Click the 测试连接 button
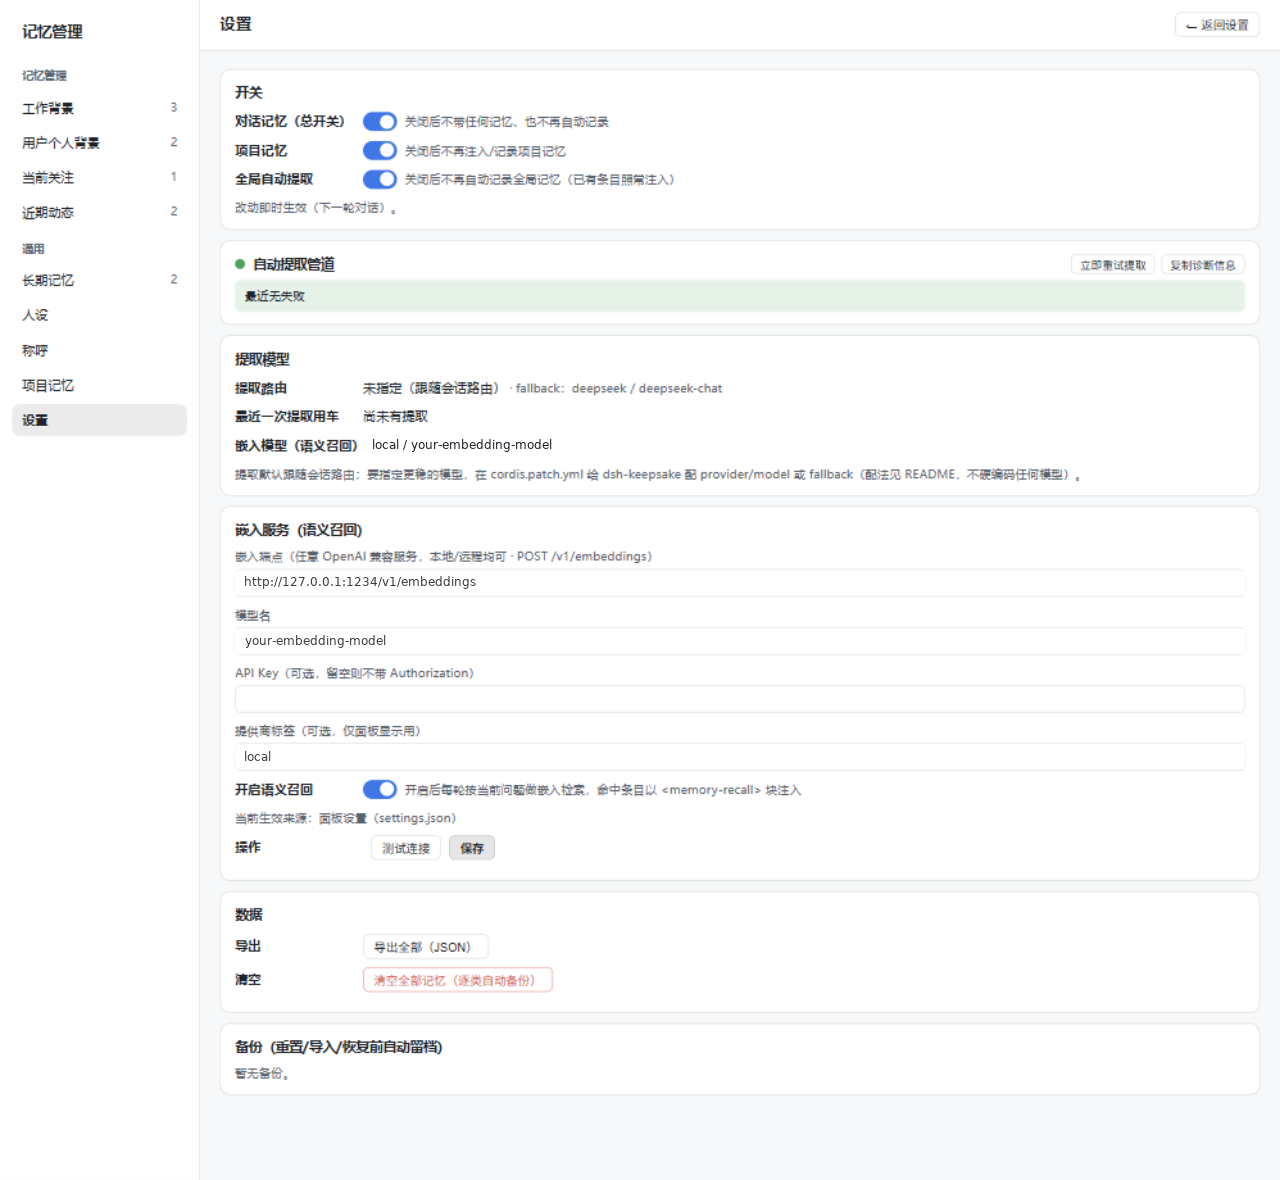Viewport: 1280px width, 1180px height. click(406, 848)
